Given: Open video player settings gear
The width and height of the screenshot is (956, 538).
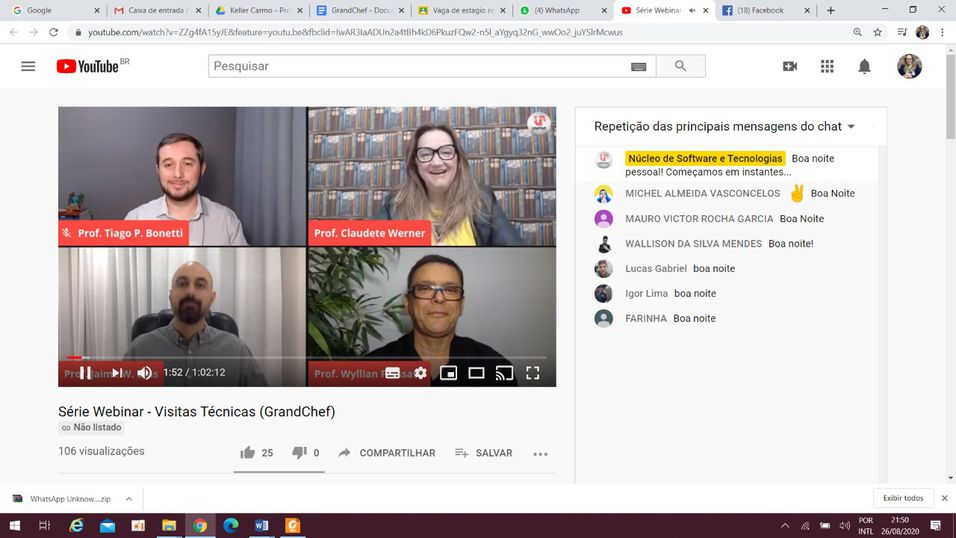Looking at the screenshot, I should click(421, 373).
